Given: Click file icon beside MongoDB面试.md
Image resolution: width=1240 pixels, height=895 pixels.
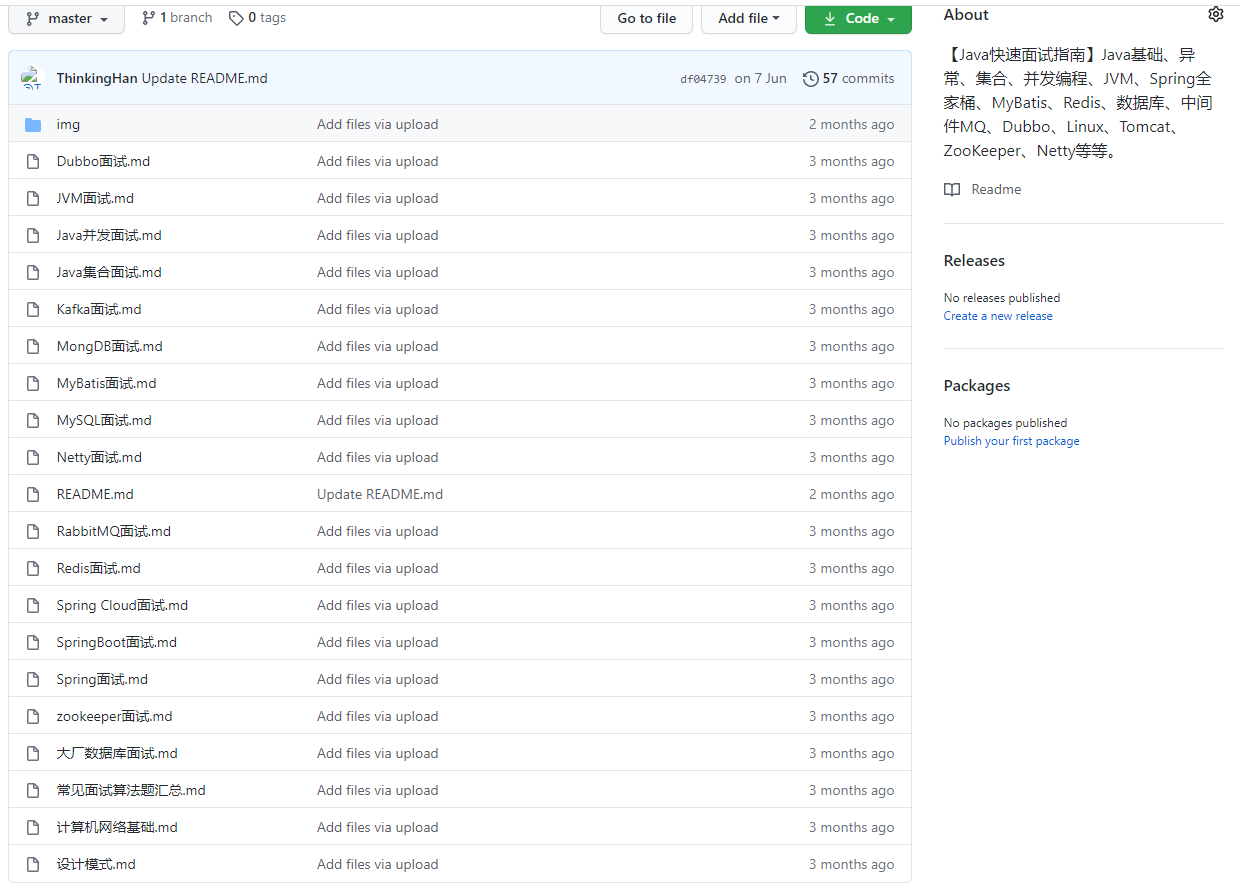Looking at the screenshot, I should click(33, 346).
